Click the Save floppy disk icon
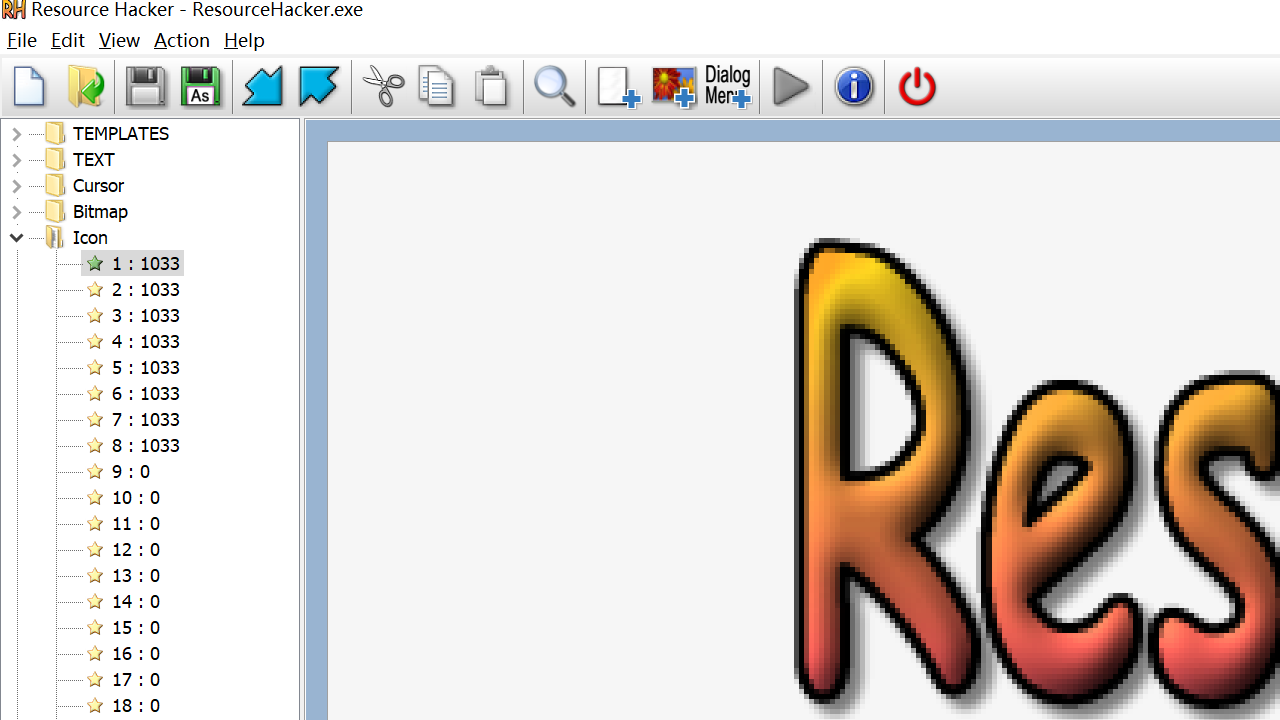Screen dimensions: 1280x720 coord(146,87)
